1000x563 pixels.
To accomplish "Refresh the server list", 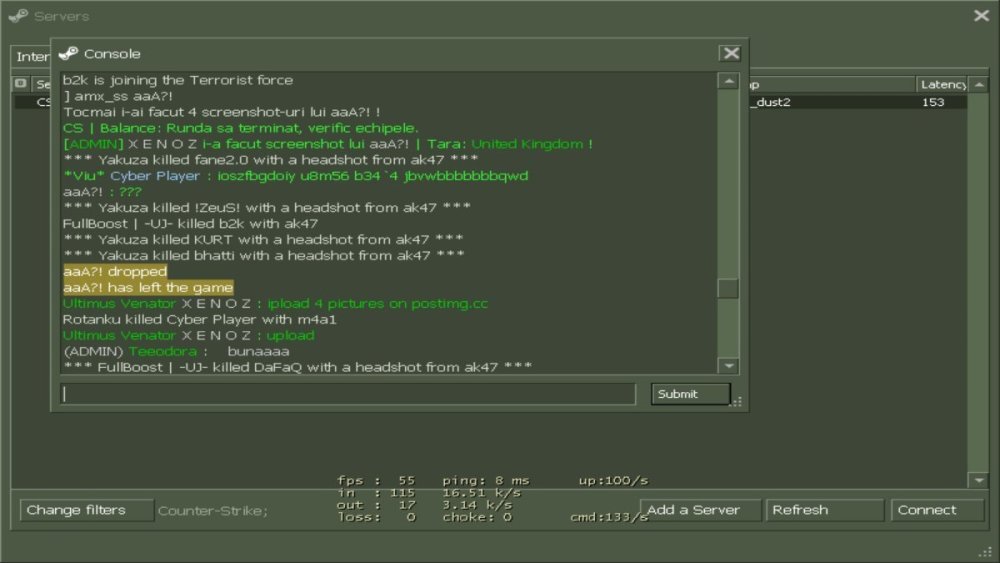I will (x=825, y=510).
